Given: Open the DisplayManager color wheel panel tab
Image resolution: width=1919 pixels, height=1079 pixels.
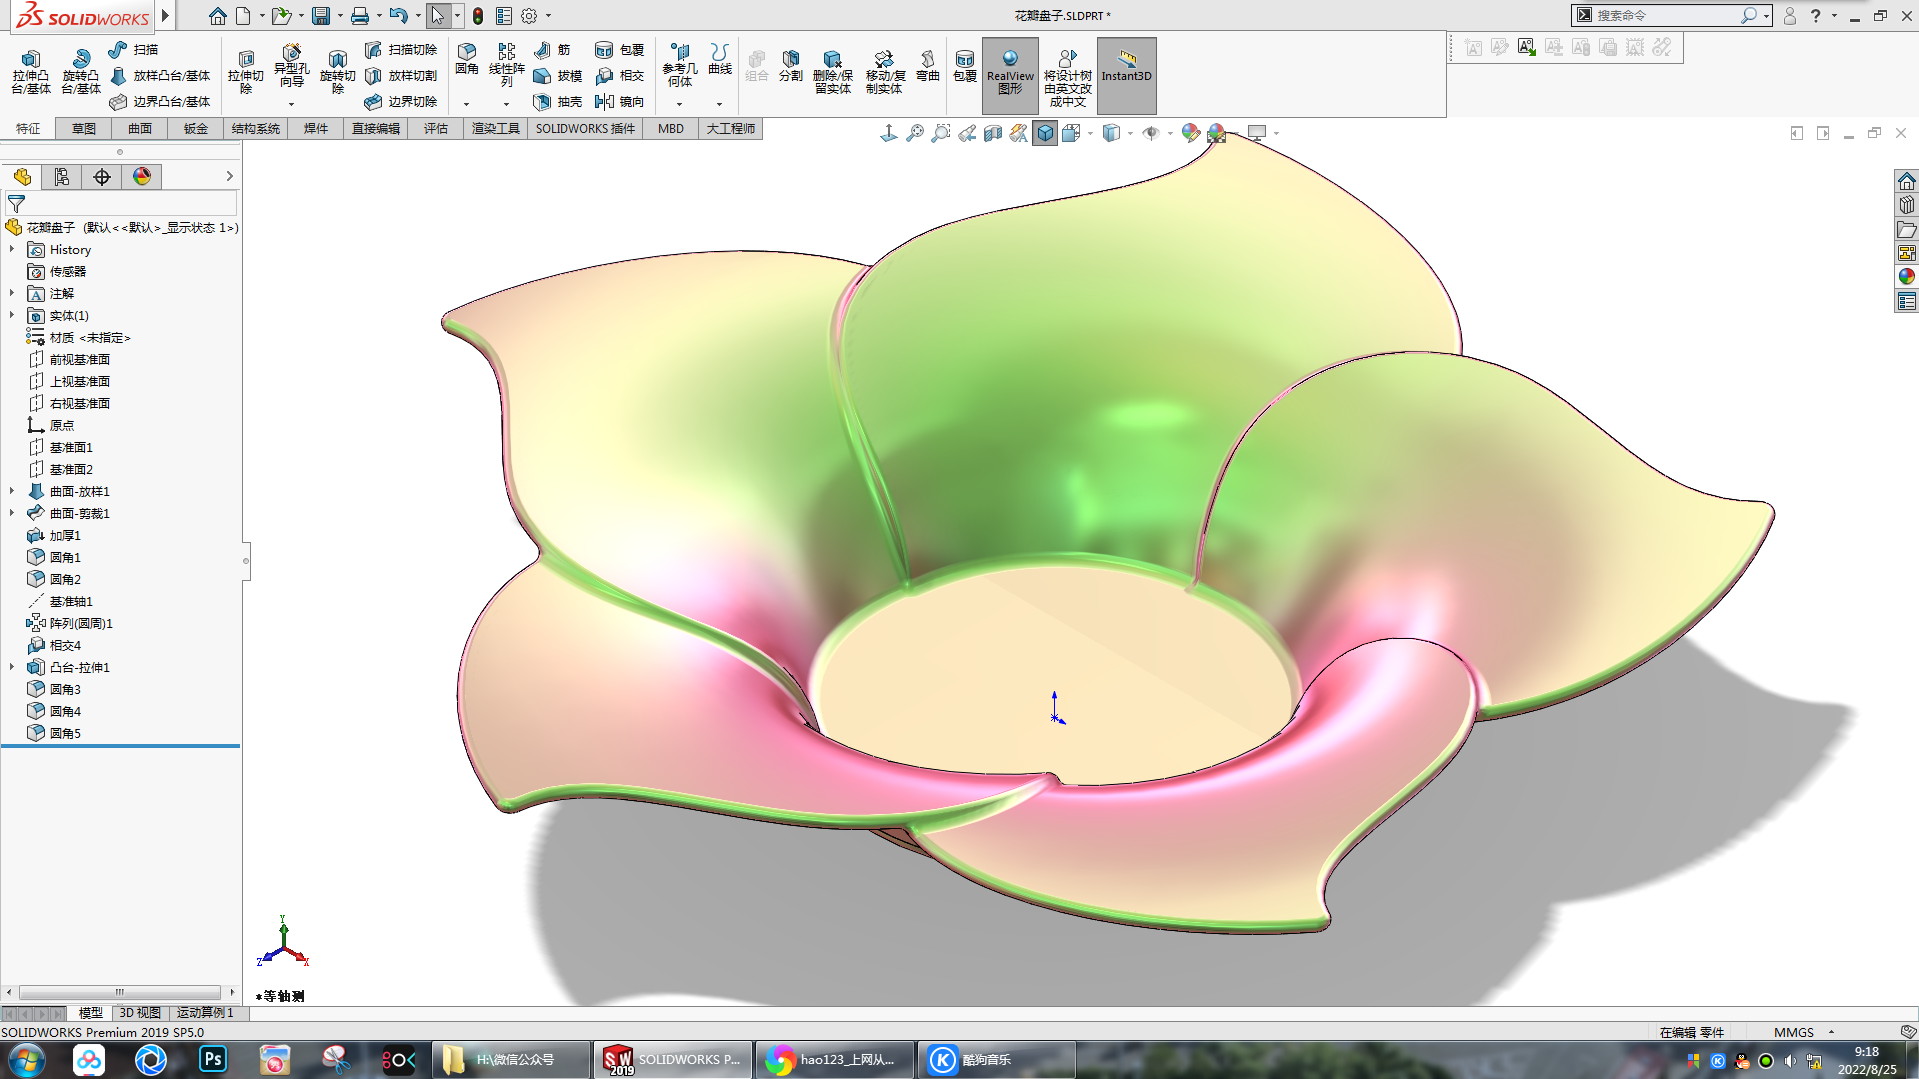Looking at the screenshot, I should pos(142,177).
